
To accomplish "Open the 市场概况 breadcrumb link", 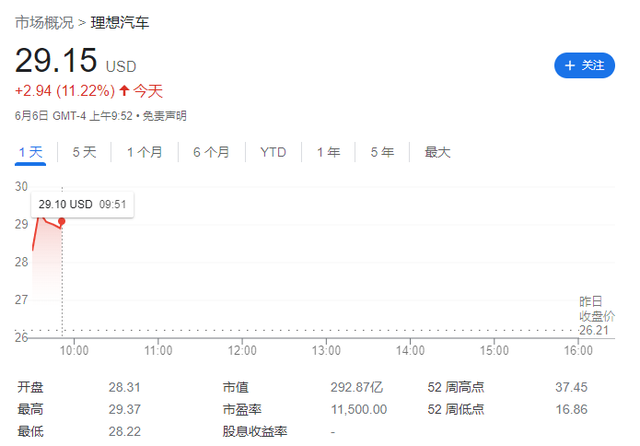I will click(x=44, y=22).
